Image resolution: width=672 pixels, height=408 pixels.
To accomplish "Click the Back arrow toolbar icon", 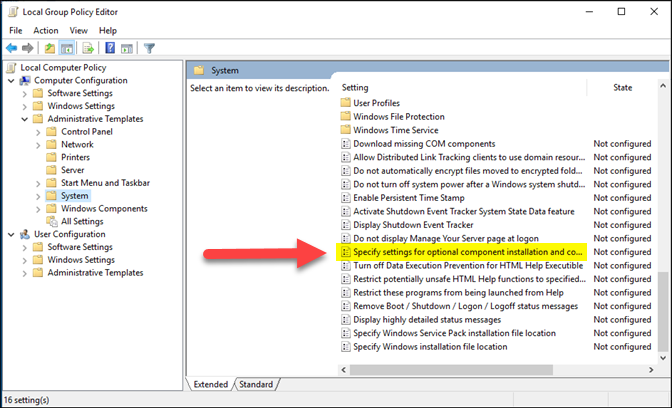I will point(13,47).
